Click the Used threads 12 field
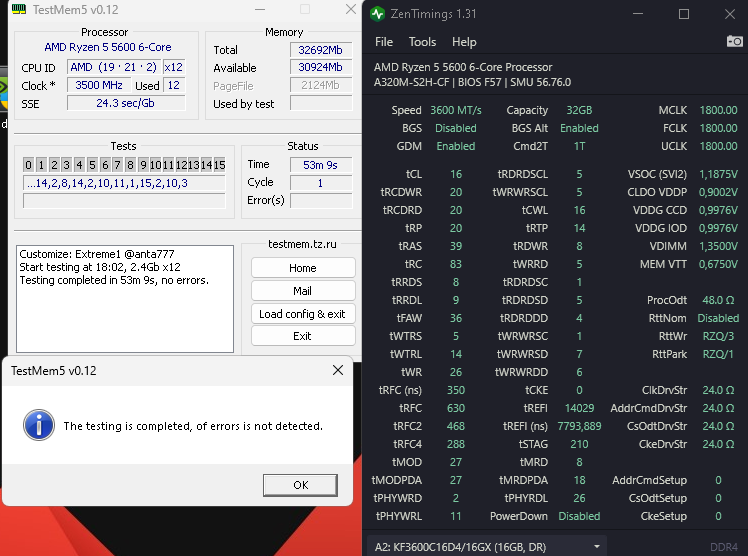Image resolution: width=748 pixels, height=556 pixels. 174,85
